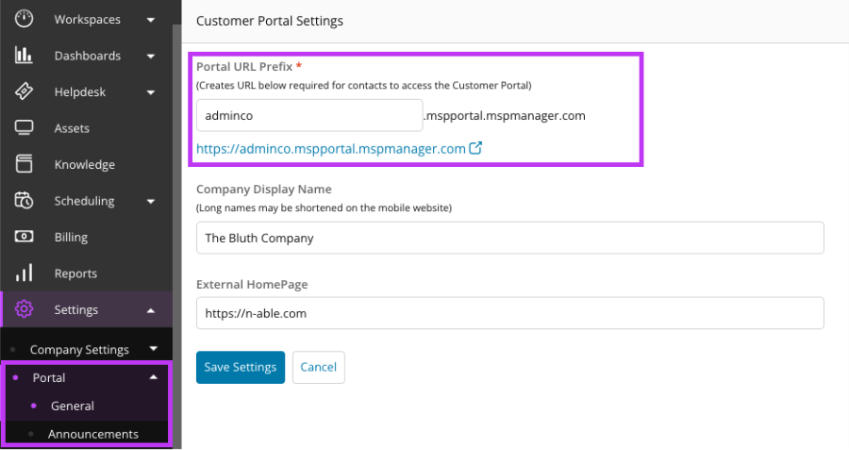Select General under Portal
The width and height of the screenshot is (849, 450).
pos(72,406)
